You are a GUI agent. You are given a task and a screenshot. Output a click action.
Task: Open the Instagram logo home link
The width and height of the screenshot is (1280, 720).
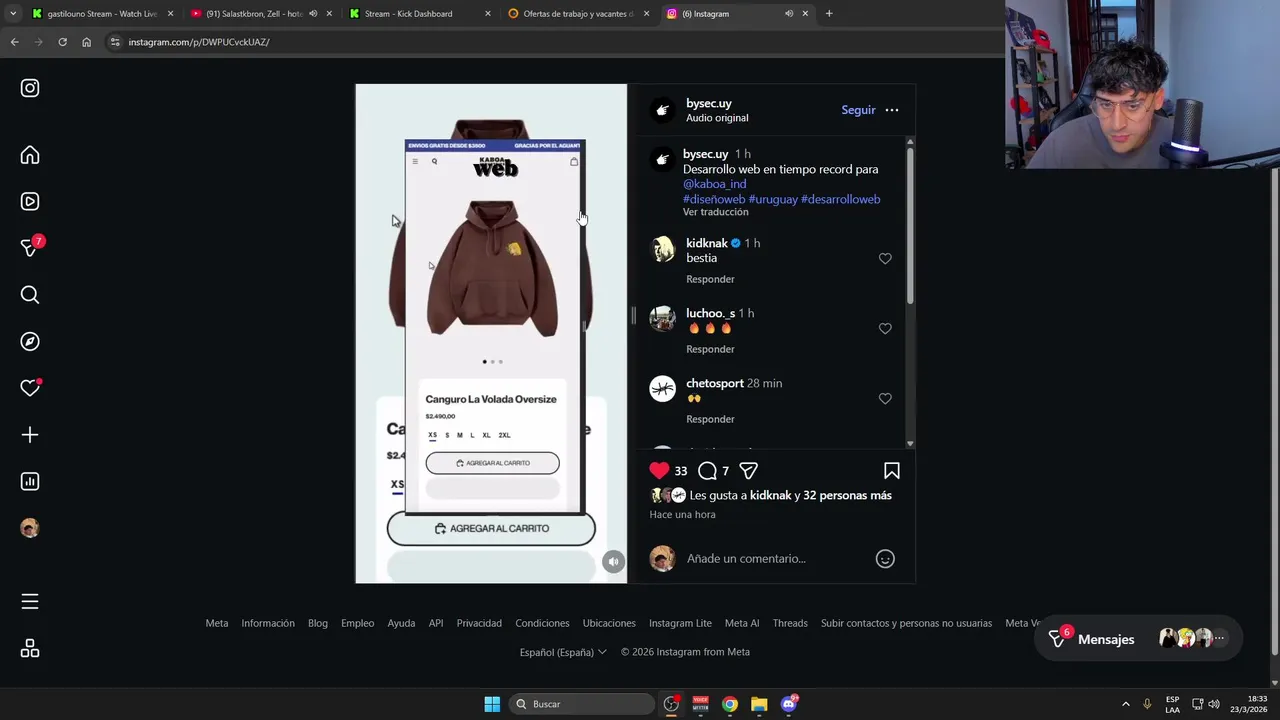pyautogui.click(x=30, y=88)
